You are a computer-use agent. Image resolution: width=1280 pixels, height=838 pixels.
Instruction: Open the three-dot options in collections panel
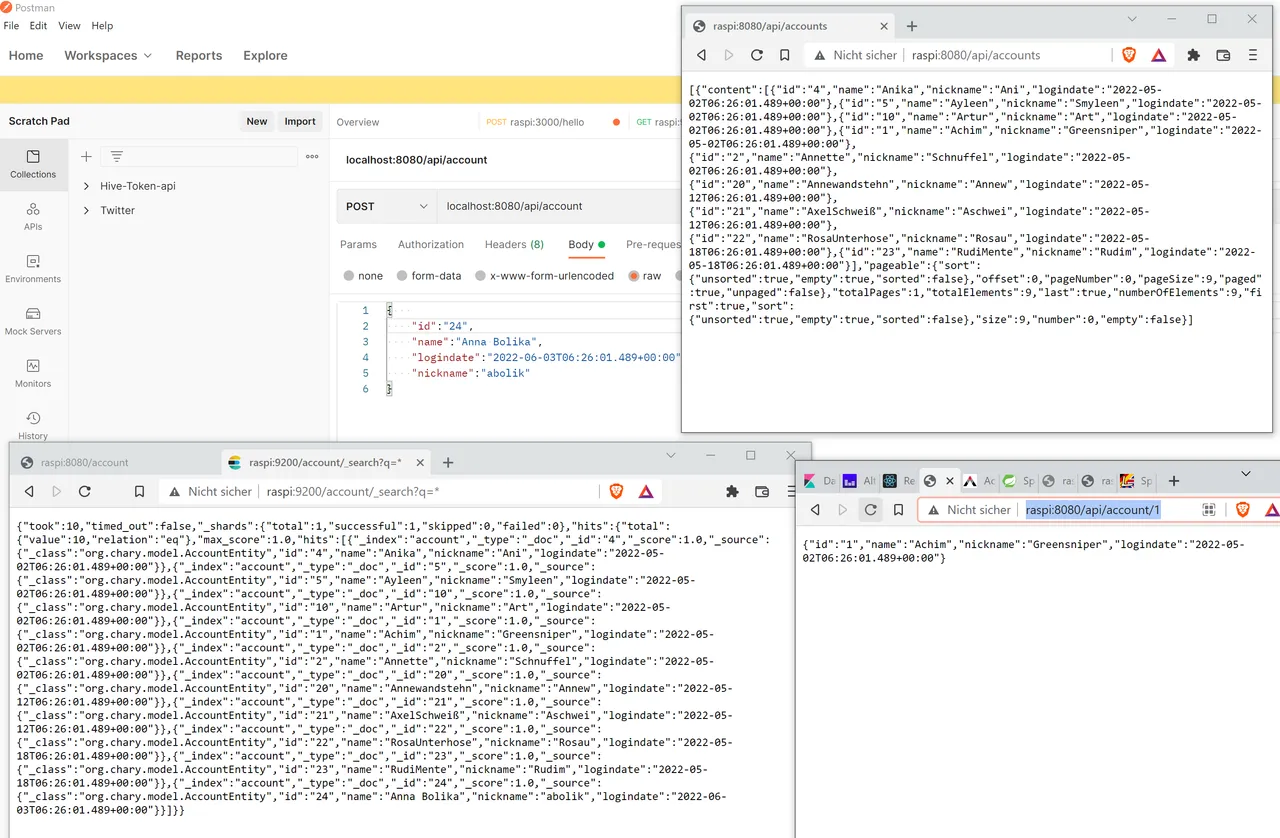[312, 156]
